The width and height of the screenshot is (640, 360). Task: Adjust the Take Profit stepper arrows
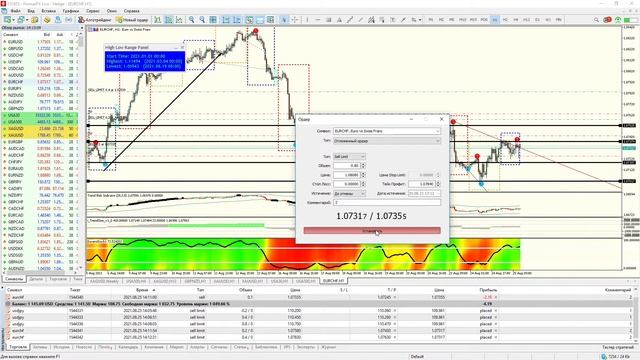[x=438, y=184]
